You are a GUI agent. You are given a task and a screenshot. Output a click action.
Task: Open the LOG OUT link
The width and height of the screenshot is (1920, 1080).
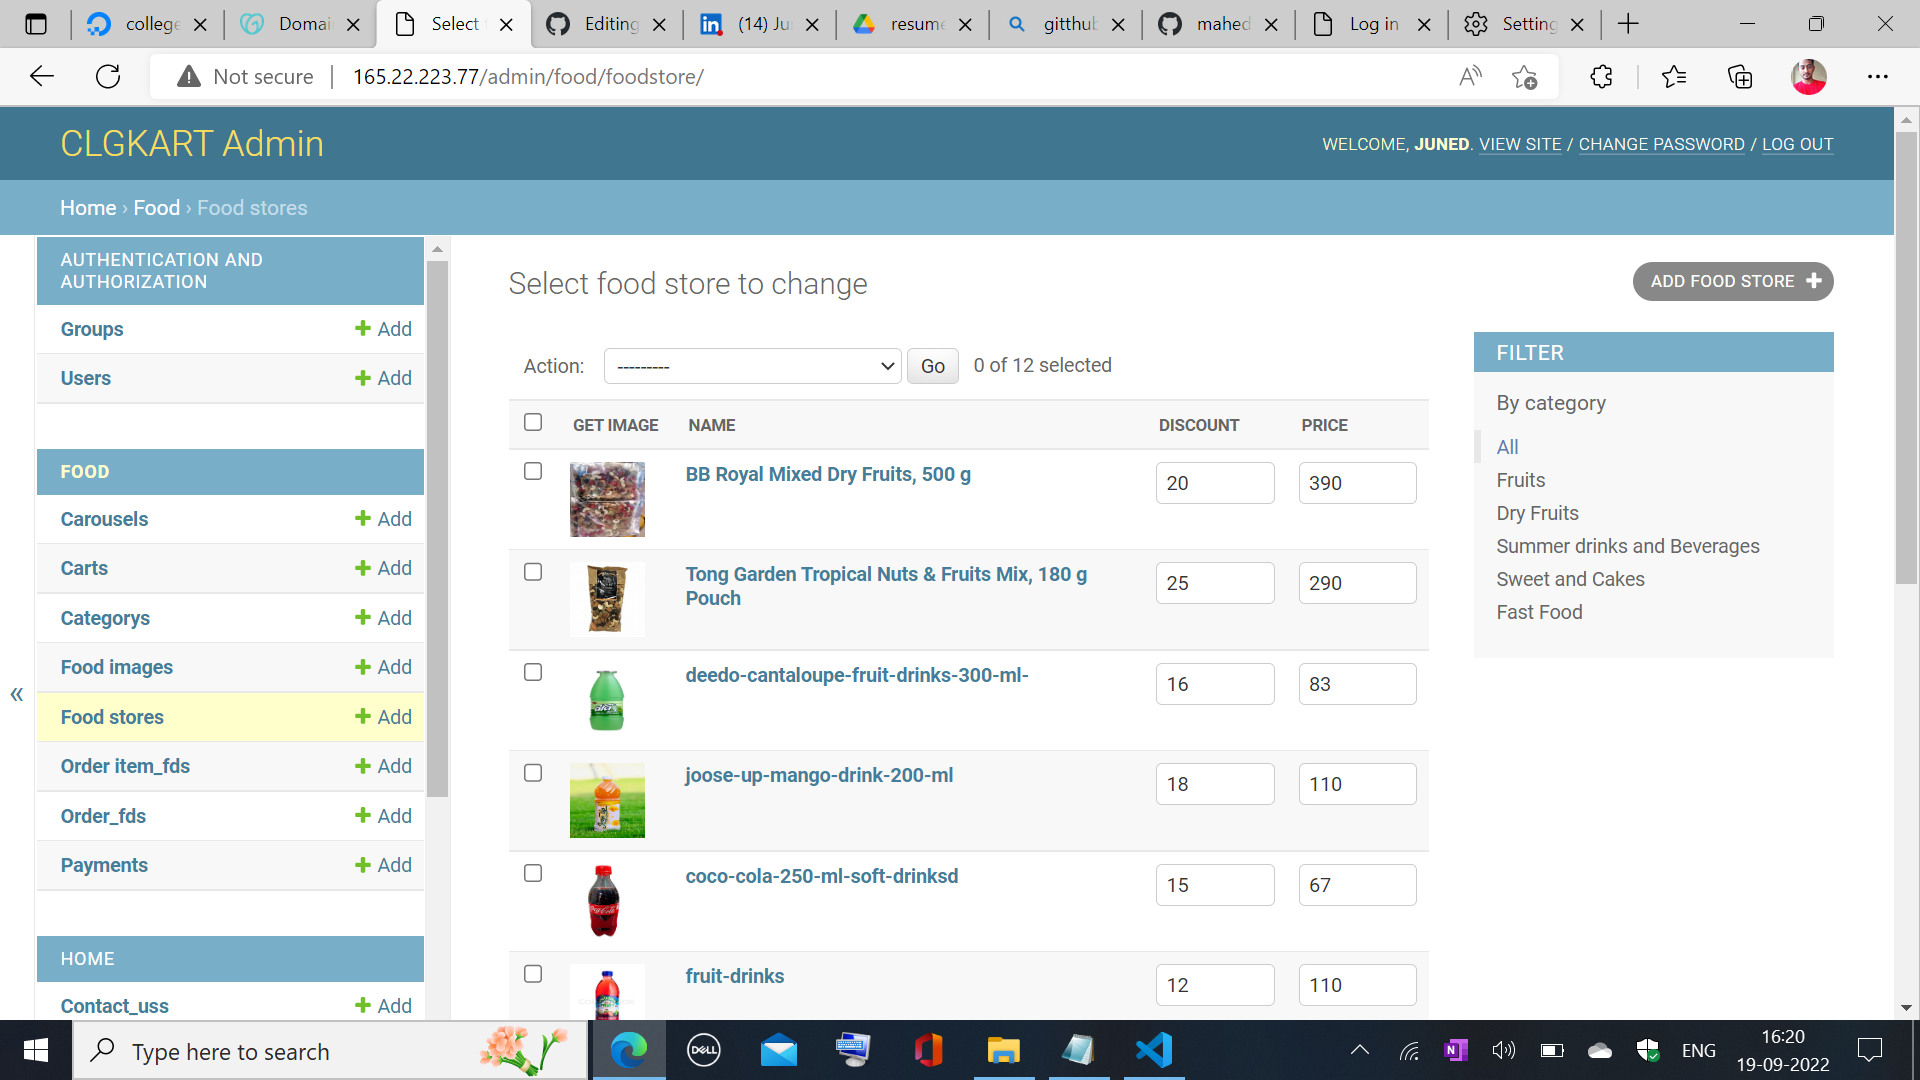[1797, 144]
